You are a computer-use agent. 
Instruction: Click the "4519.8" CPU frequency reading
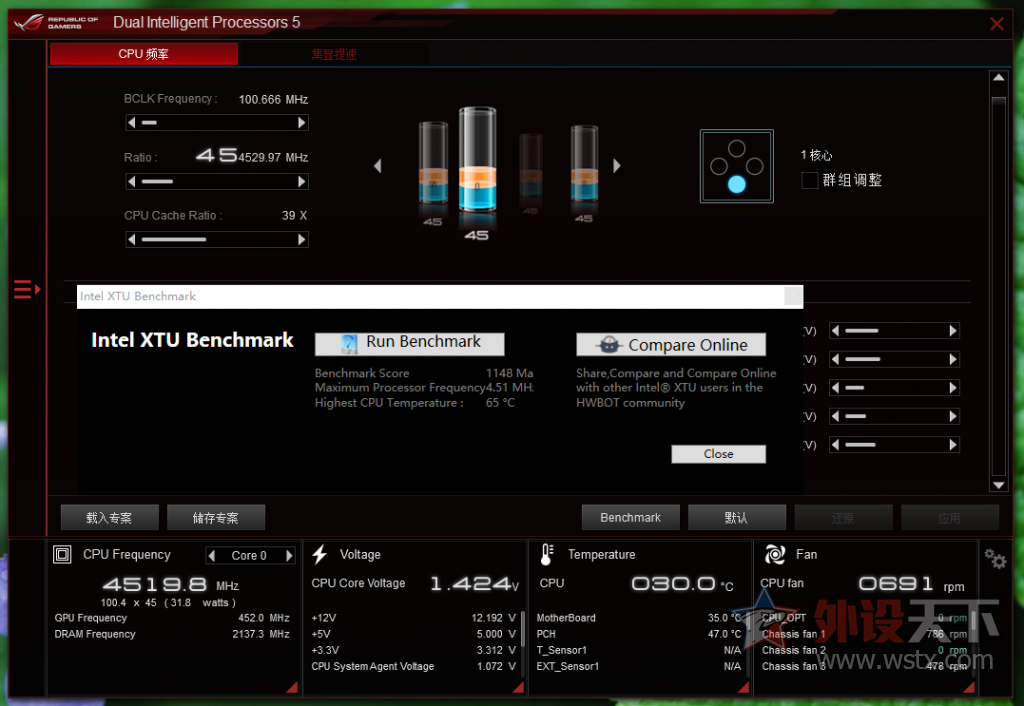pyautogui.click(x=155, y=584)
